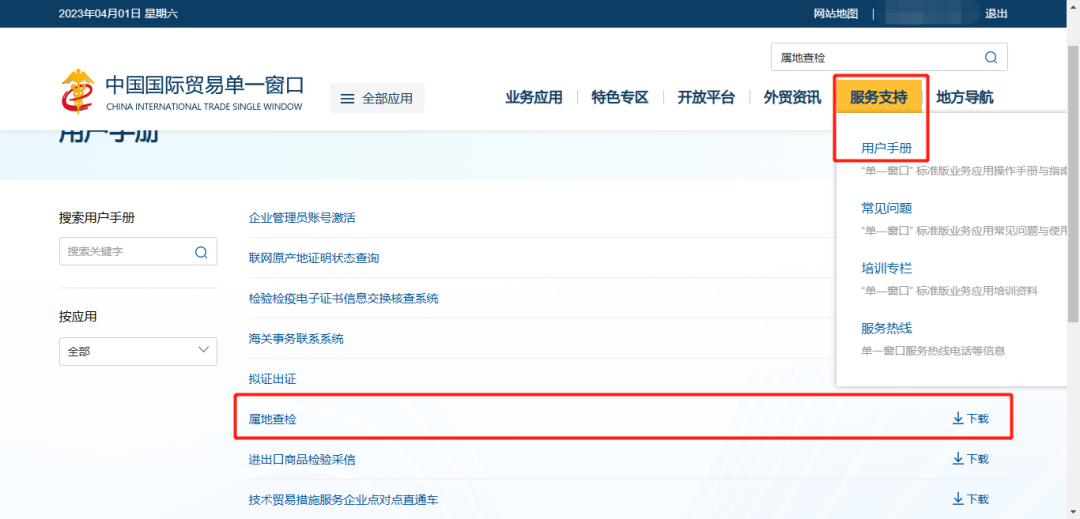Download the 技术贸易措施服务企业点对点直通车 manual
This screenshot has height=519, width=1080.
click(x=970, y=499)
